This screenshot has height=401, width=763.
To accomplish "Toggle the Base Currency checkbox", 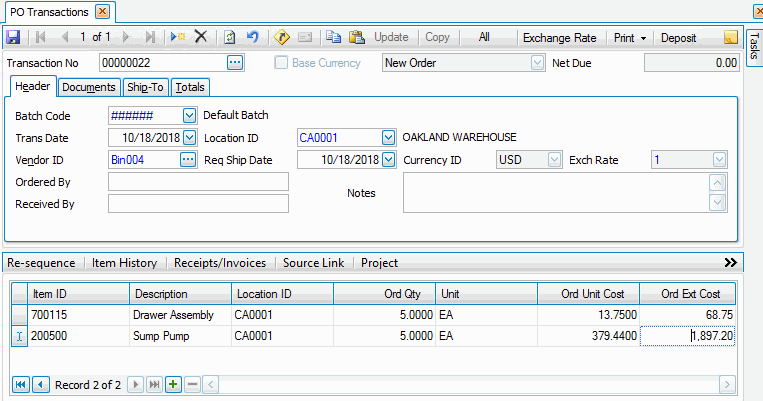I will point(281,63).
